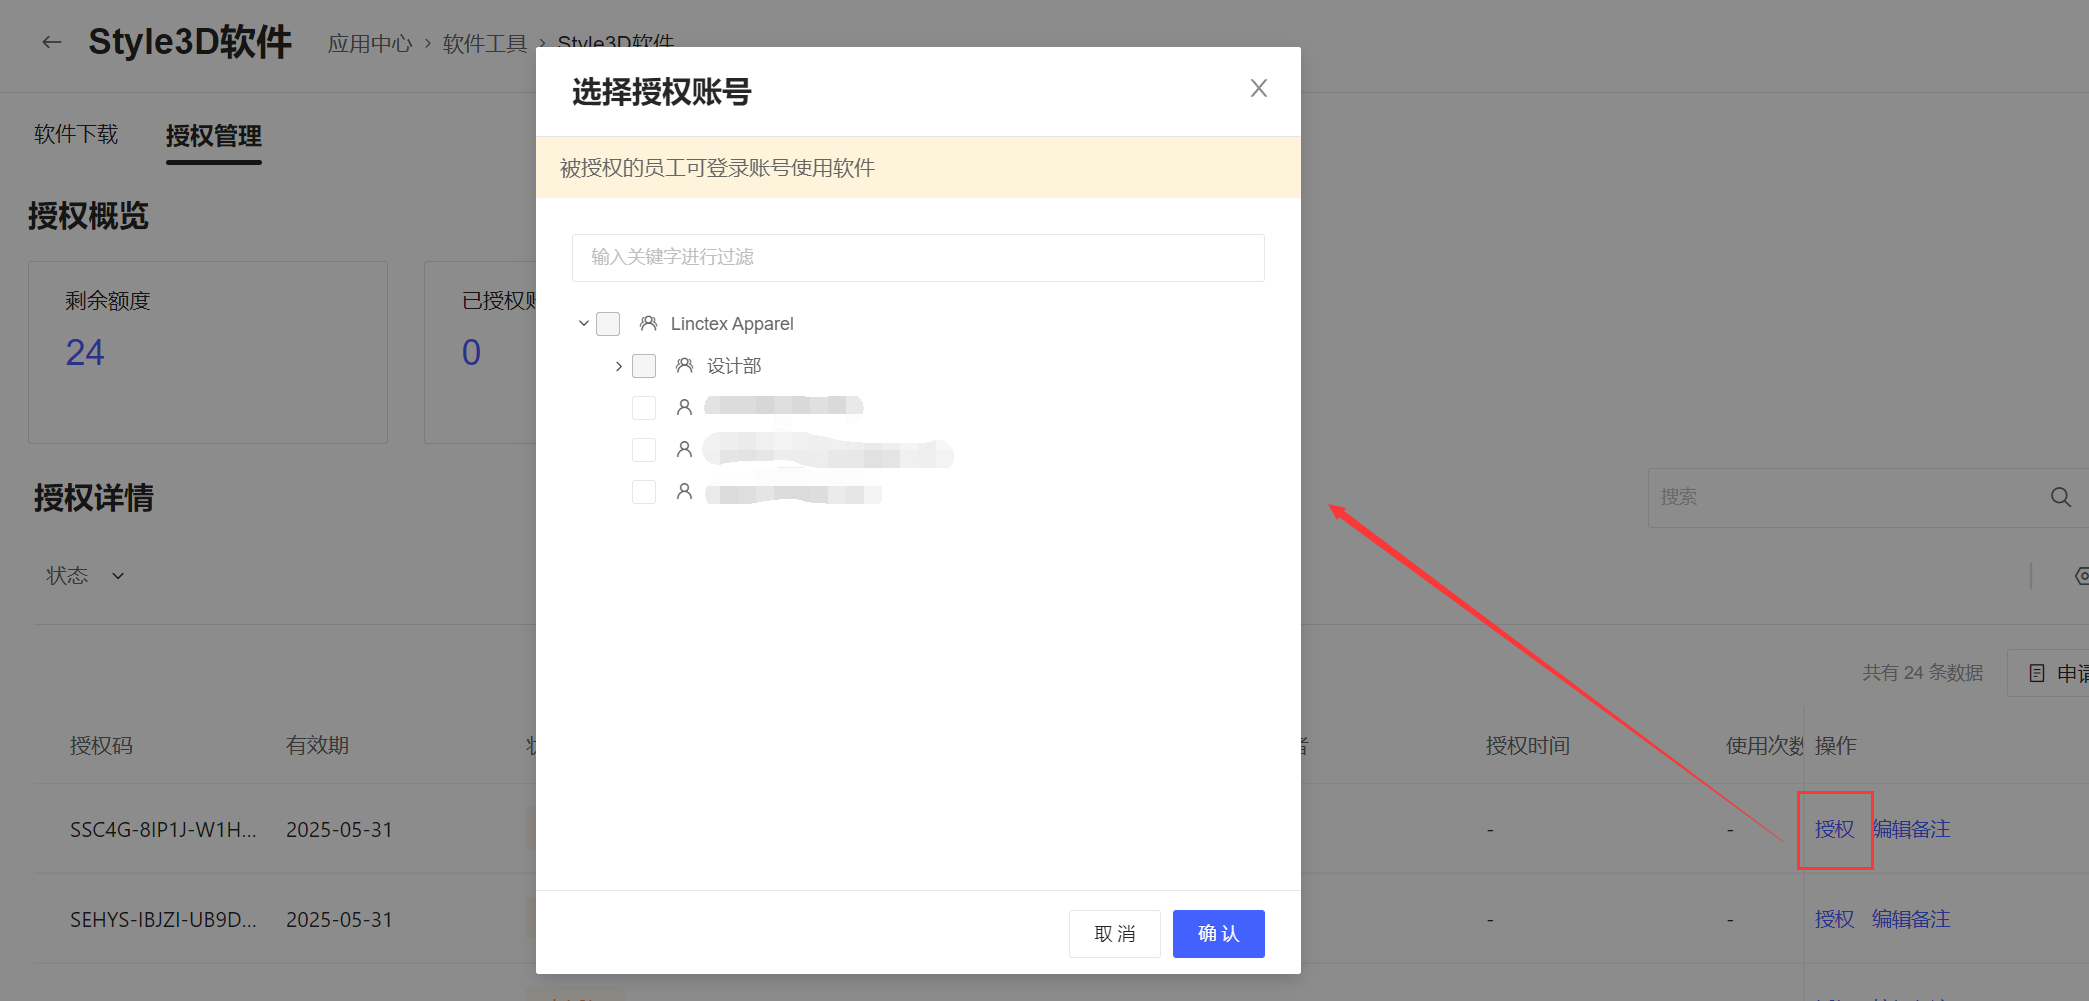This screenshot has width=2089, height=1001.
Task: Click the 取消 button
Action: coord(1114,934)
